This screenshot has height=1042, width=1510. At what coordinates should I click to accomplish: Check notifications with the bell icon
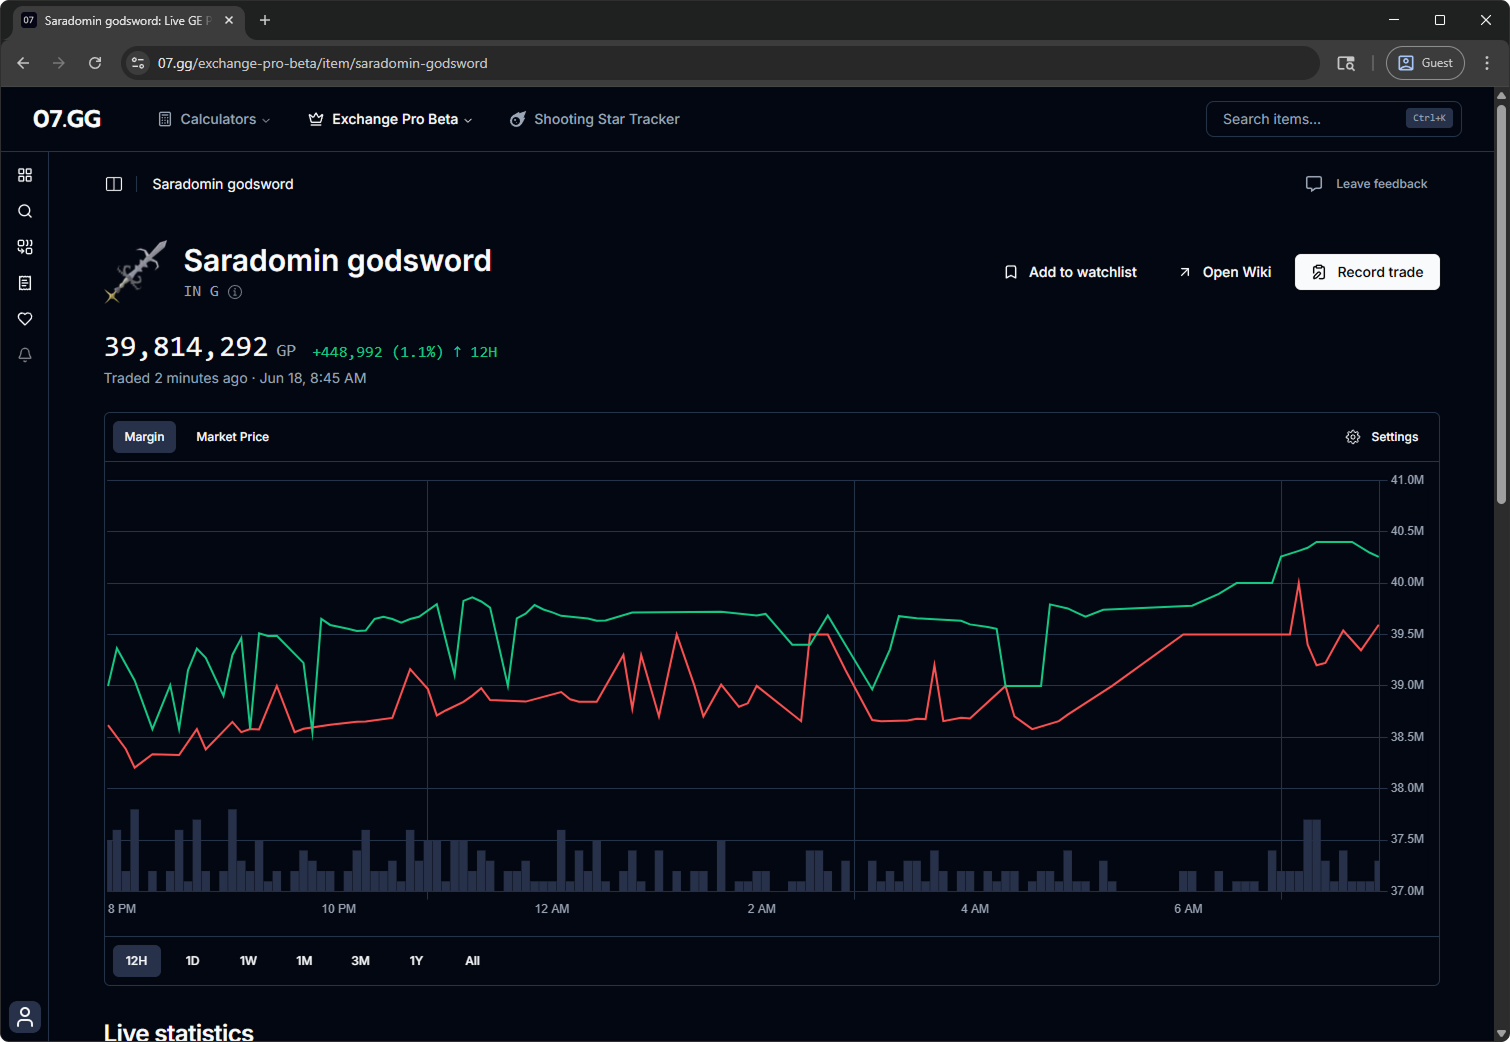[24, 355]
